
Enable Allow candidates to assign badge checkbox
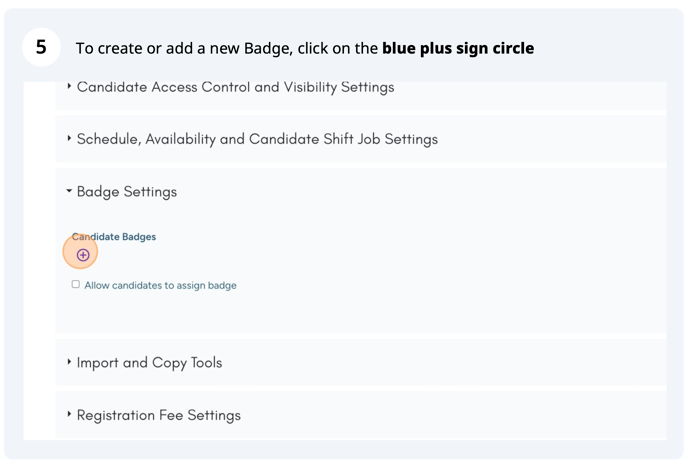[x=75, y=285]
